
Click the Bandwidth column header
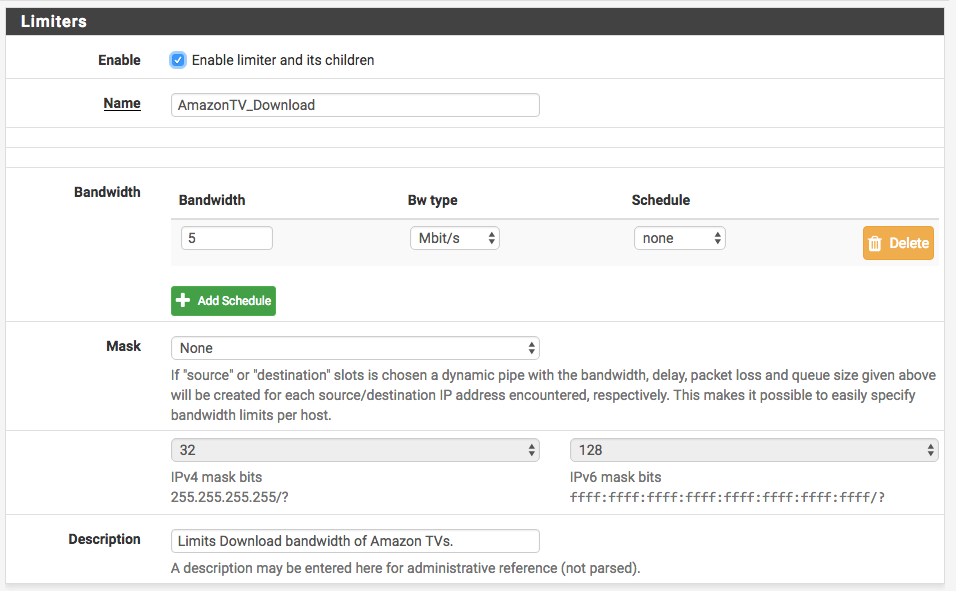212,200
